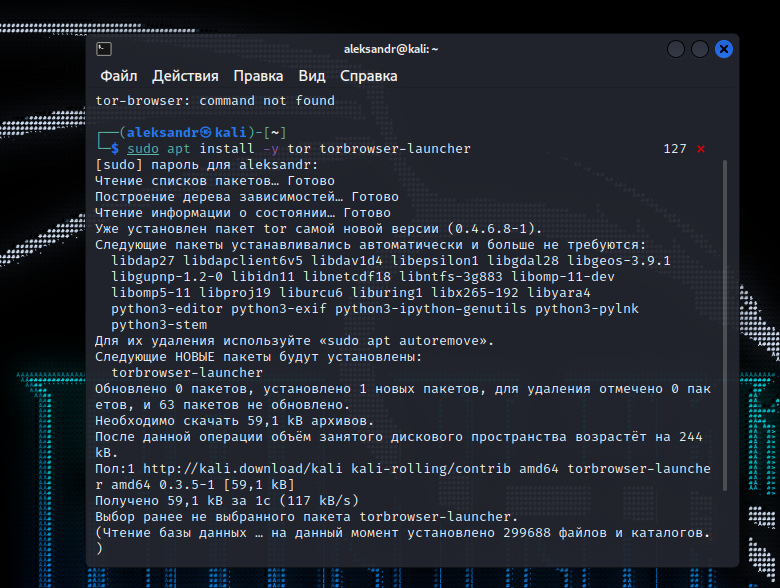Click the terminal vertical scrollbar
780x588 pixels.
click(x=725, y=325)
